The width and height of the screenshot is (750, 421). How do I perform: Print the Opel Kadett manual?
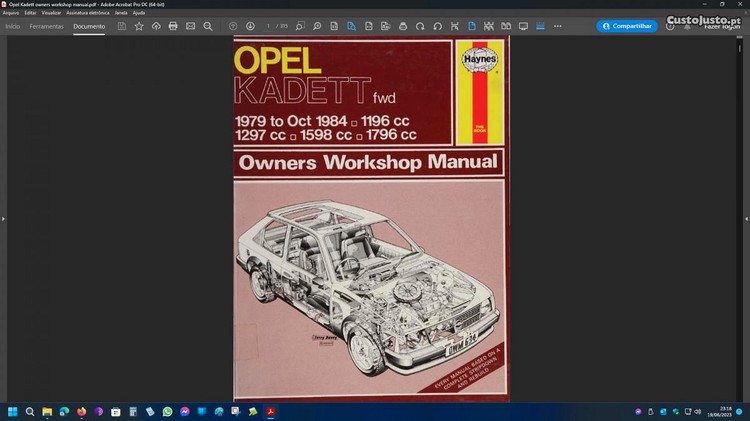(x=173, y=26)
